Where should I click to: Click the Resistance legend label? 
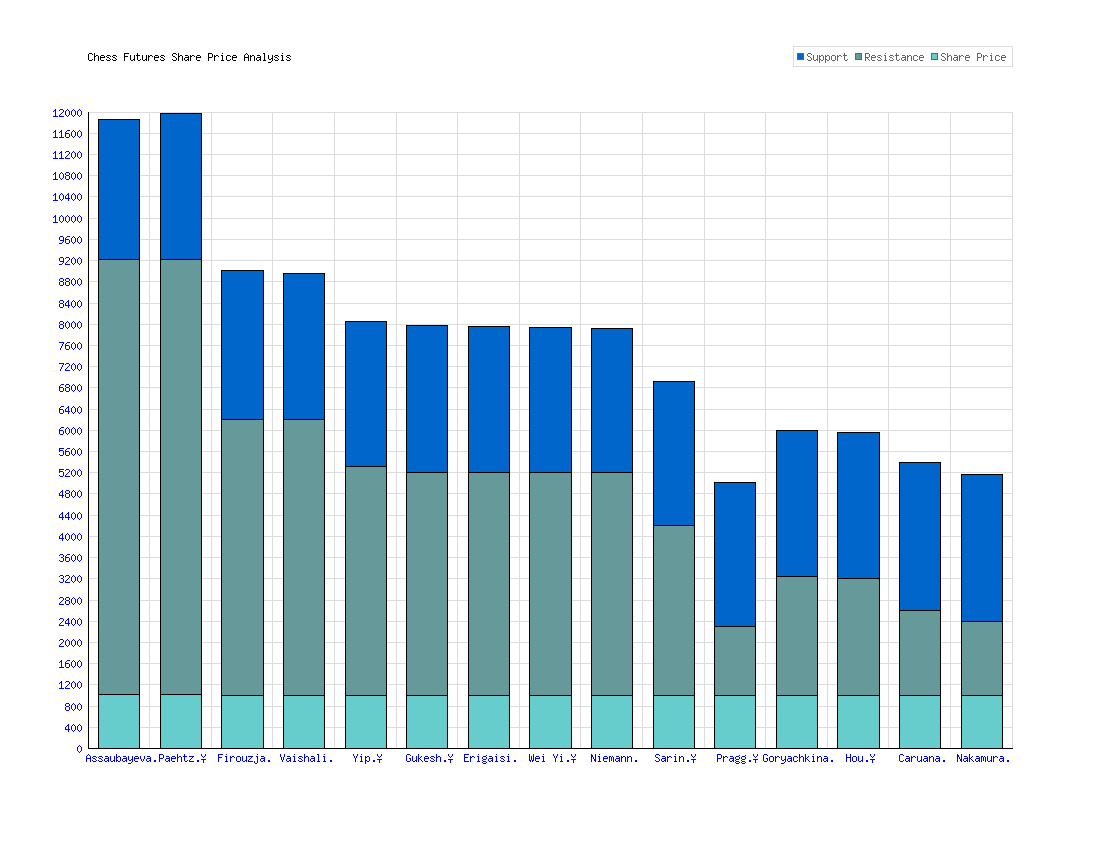pos(894,58)
